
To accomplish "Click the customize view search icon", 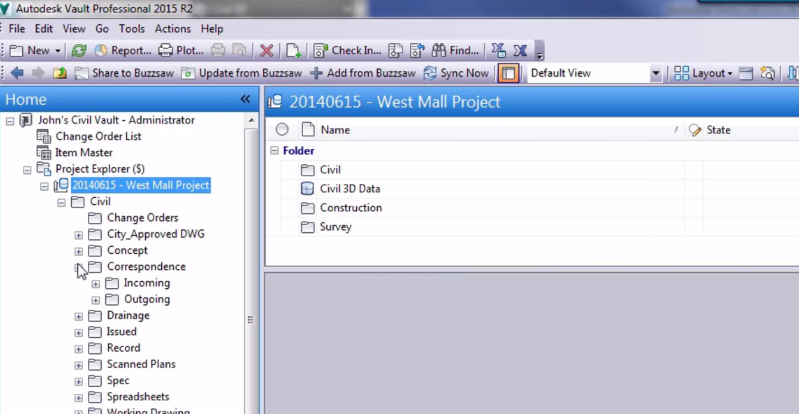I will [767, 73].
